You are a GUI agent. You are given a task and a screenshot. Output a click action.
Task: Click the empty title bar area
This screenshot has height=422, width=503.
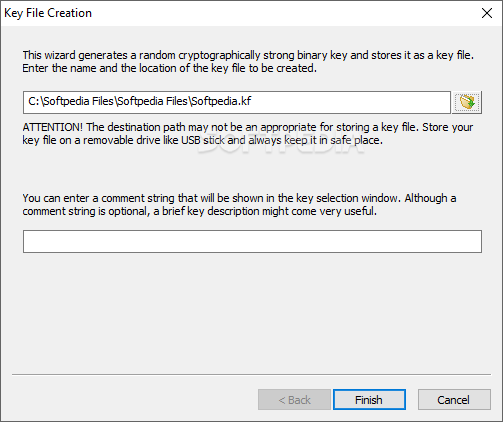click(x=283, y=13)
